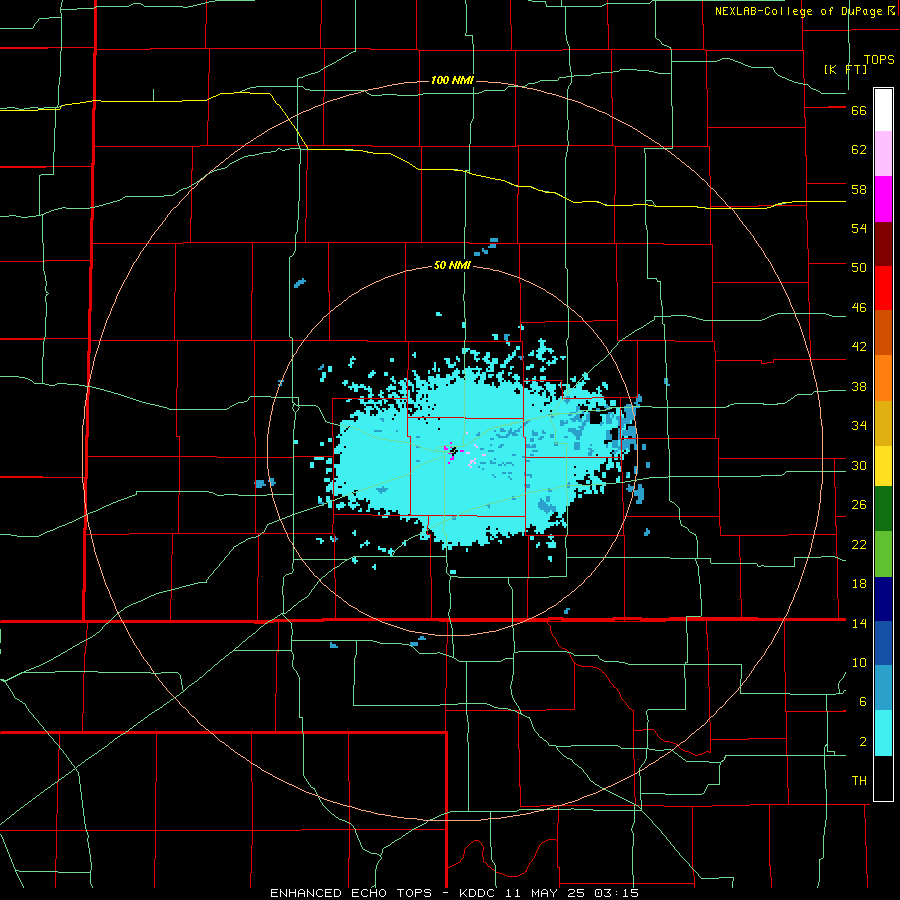Click the legend value "26"

click(859, 505)
